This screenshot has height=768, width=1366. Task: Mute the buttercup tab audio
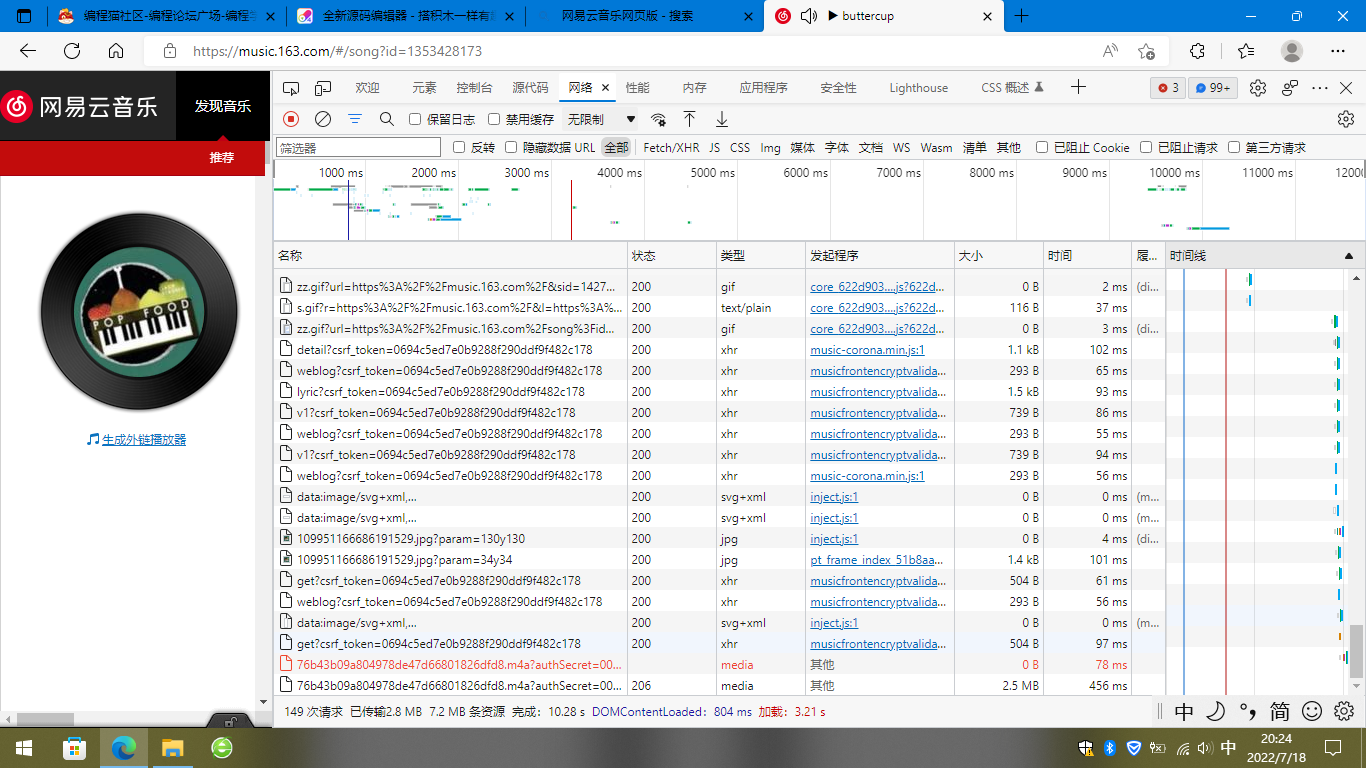coord(808,16)
